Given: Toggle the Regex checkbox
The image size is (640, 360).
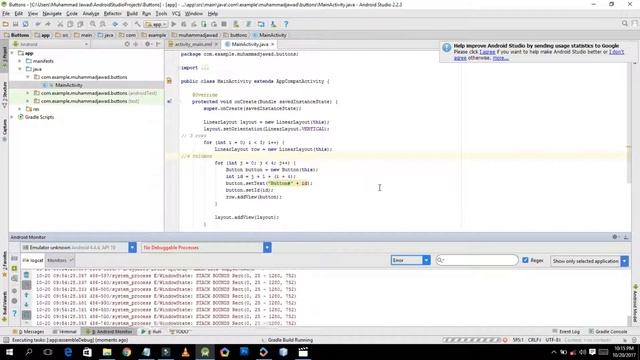Looking at the screenshot, I should click(x=525, y=260).
